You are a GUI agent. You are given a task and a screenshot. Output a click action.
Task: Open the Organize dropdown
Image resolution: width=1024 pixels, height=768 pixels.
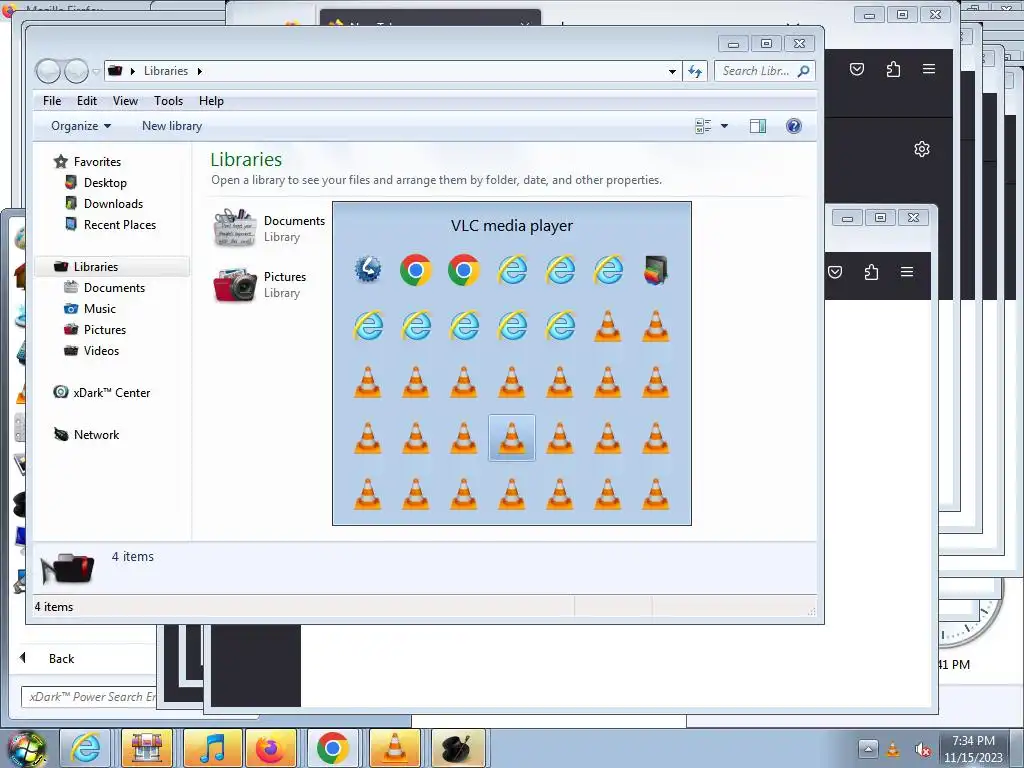pyautogui.click(x=81, y=126)
